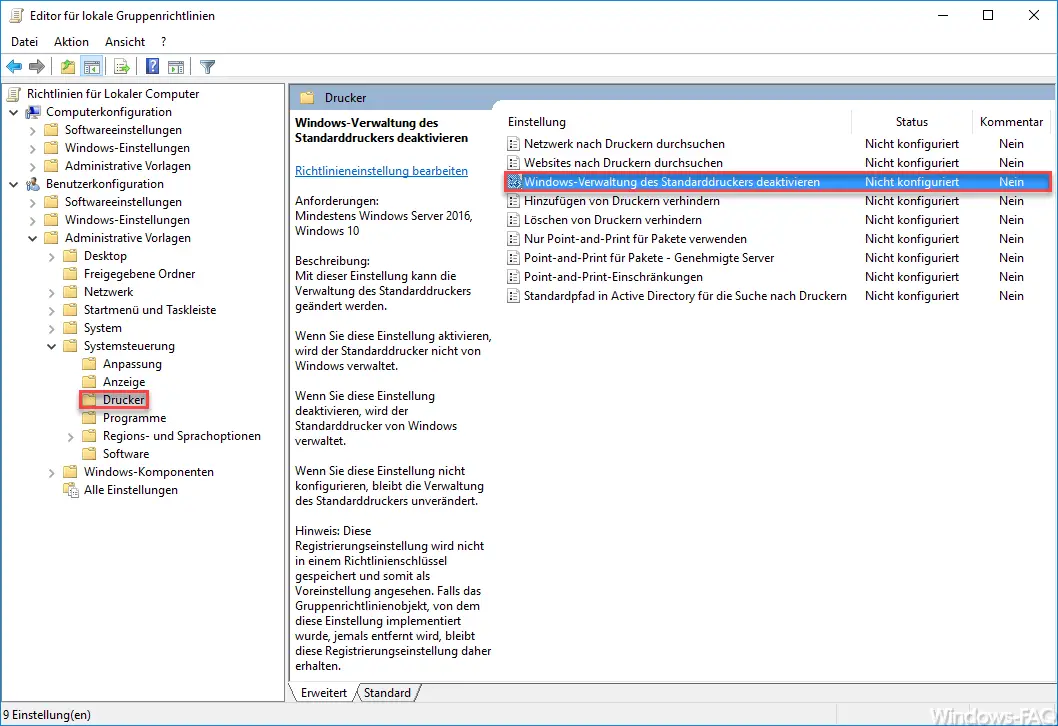Collapse Administrative Vorlagen under Benutzerkonfiguration

point(32,238)
